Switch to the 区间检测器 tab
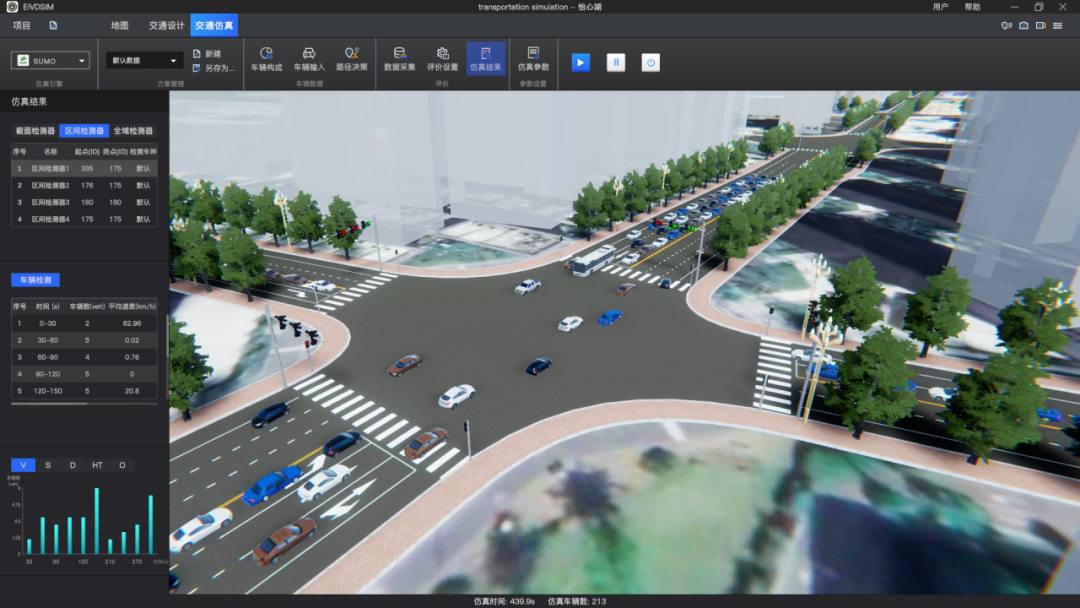Screen dimensions: 1080x608 pyautogui.click(x=84, y=131)
